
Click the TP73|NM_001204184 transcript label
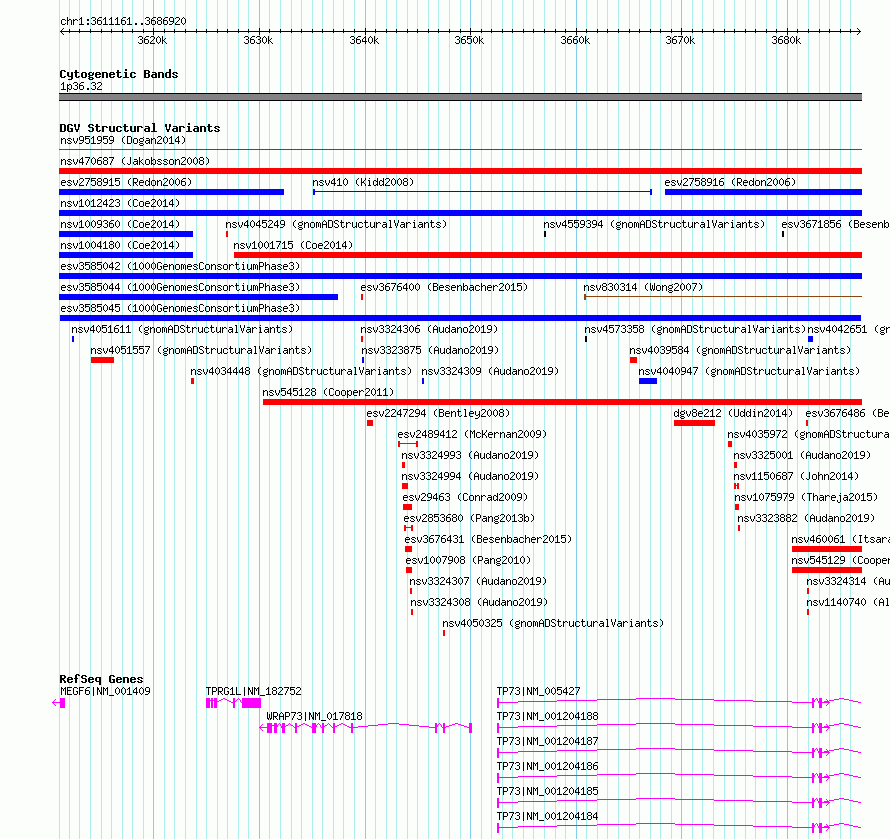(547, 816)
